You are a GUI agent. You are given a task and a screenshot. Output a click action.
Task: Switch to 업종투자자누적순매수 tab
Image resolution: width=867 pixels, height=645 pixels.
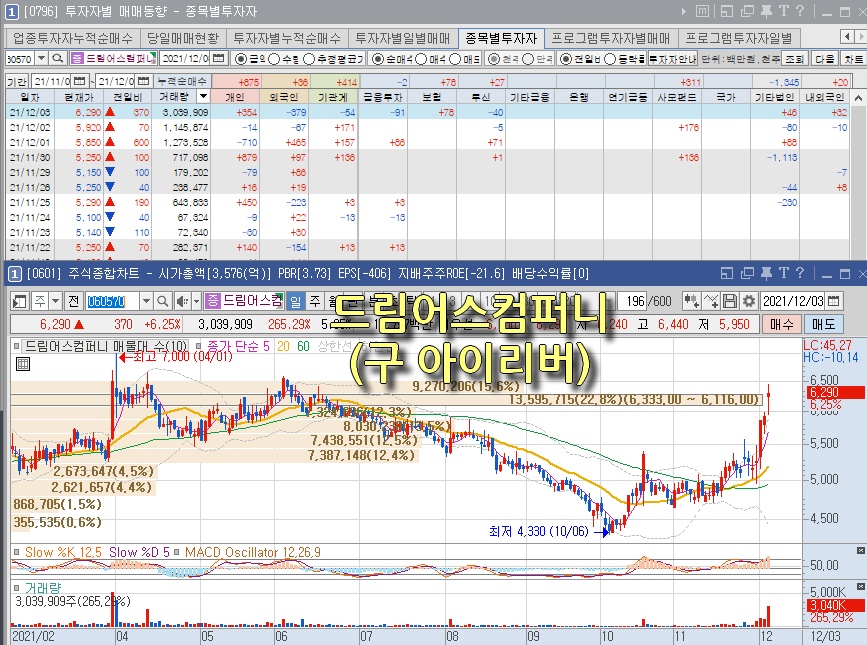pos(73,38)
